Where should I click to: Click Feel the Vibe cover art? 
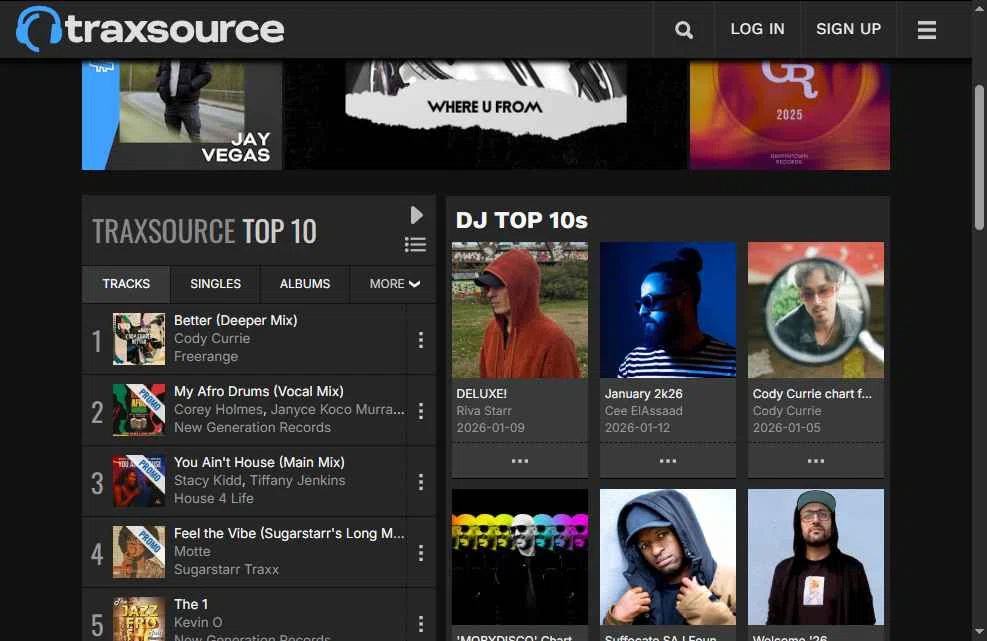(139, 553)
